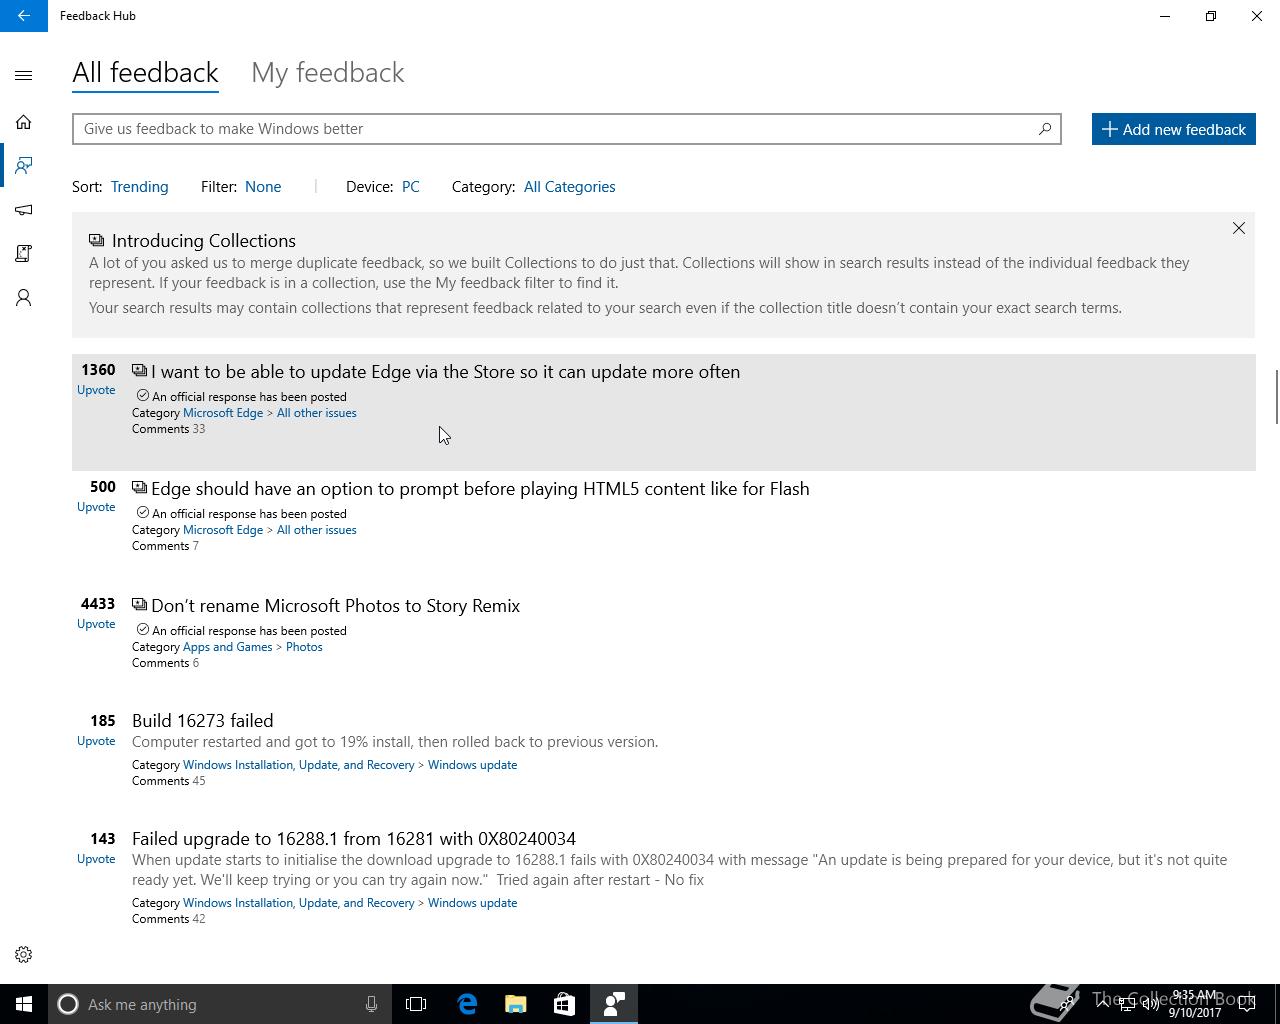Upvote Don't rename Microsoft Photos feedback
1280x1024 pixels.
(x=96, y=624)
